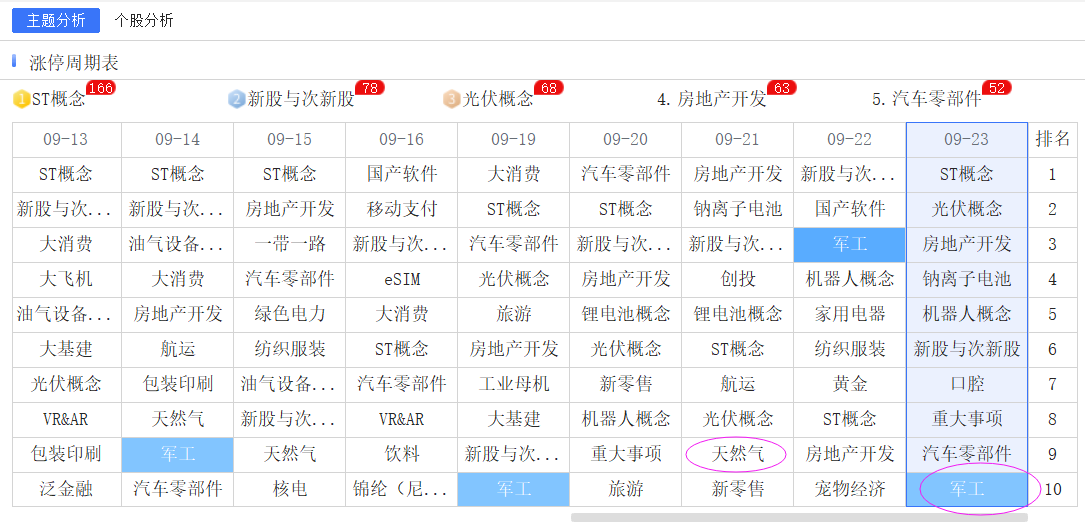Click the 宠物经济 cell
Screen dimensions: 1085x522
point(850,489)
